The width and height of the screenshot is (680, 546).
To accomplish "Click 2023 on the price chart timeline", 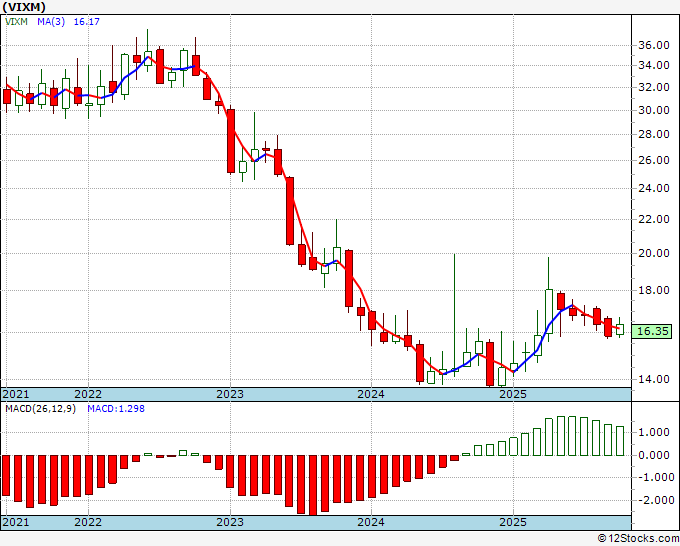I will point(230,394).
